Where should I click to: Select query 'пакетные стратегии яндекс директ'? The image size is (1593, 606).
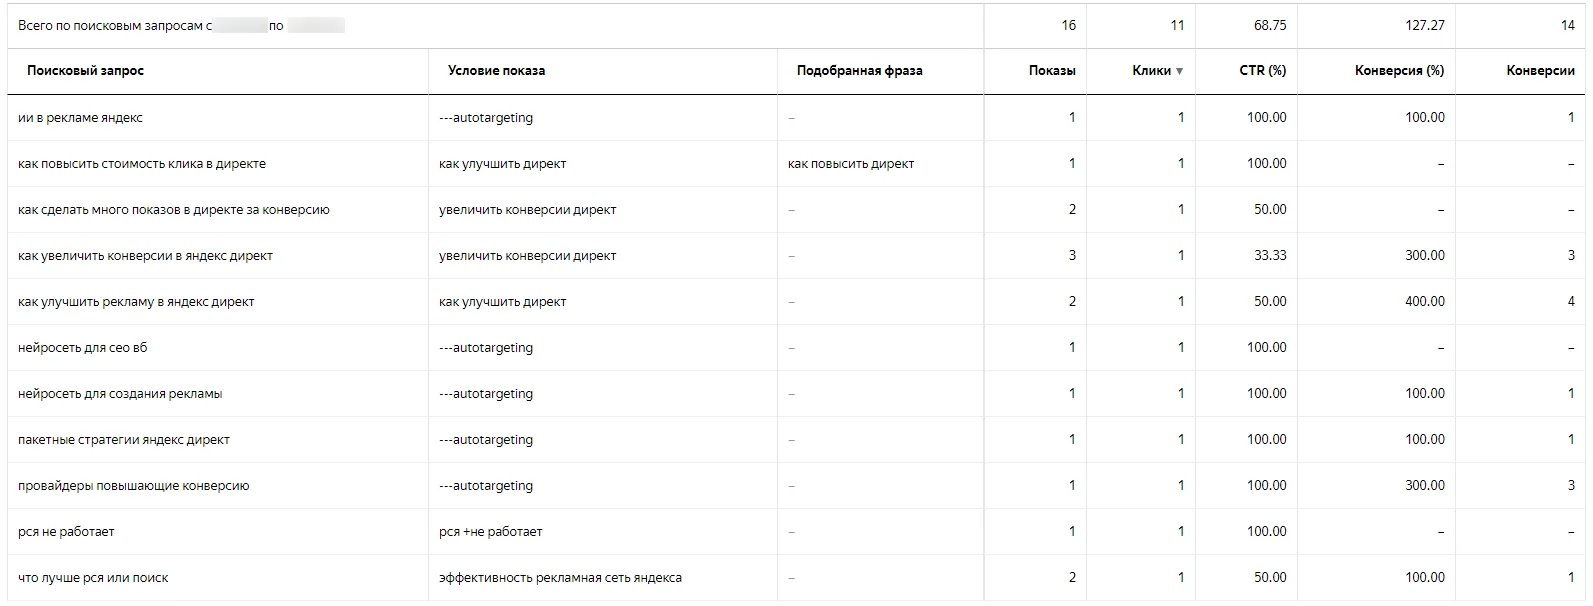click(x=124, y=440)
